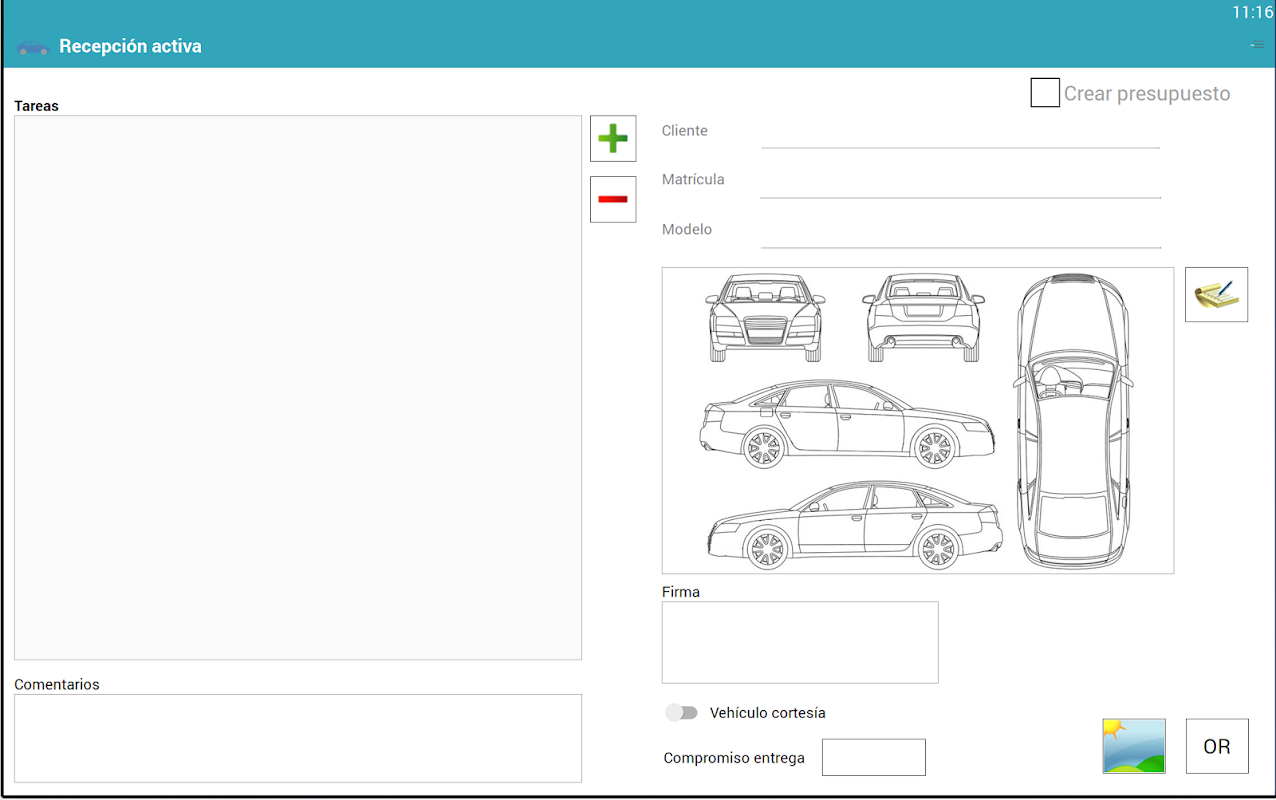Screen dimensions: 1276x800
Task: Select the rear view car diagram
Action: click(x=923, y=317)
